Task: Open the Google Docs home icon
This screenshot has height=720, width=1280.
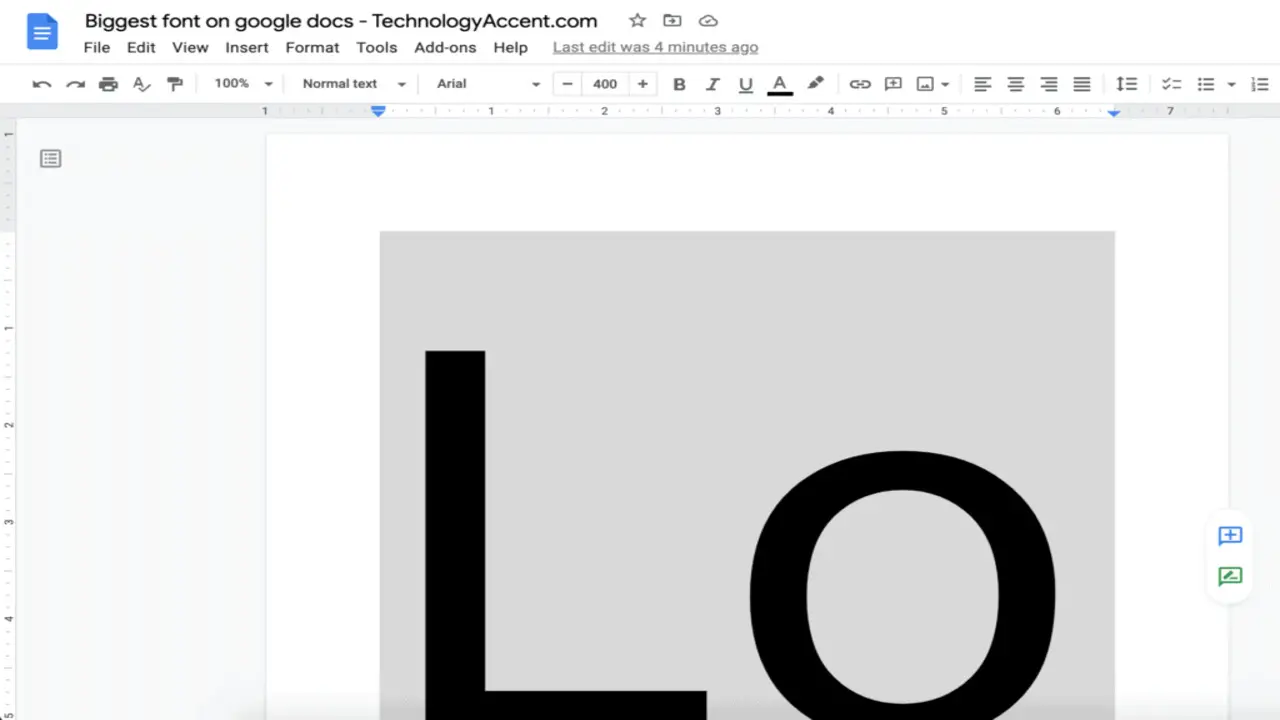Action: (42, 33)
